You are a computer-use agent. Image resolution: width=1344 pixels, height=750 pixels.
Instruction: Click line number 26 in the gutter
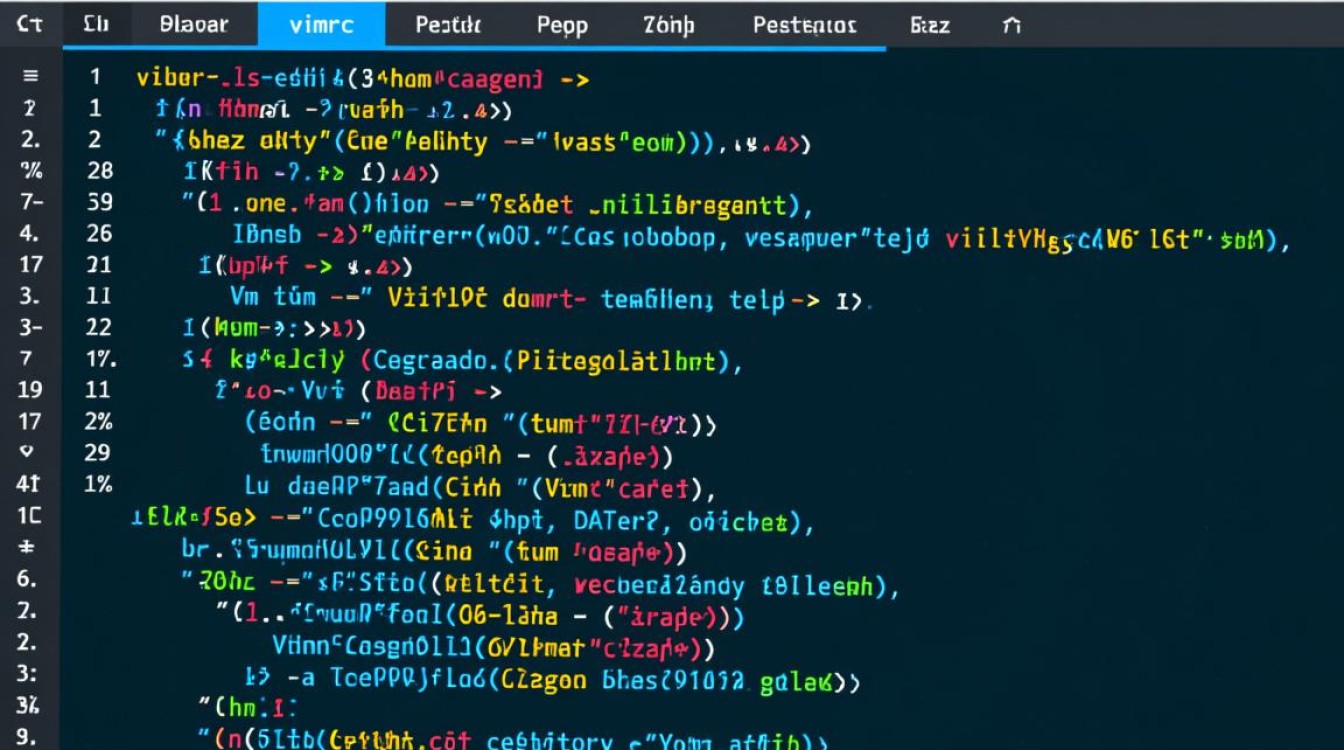(99, 235)
